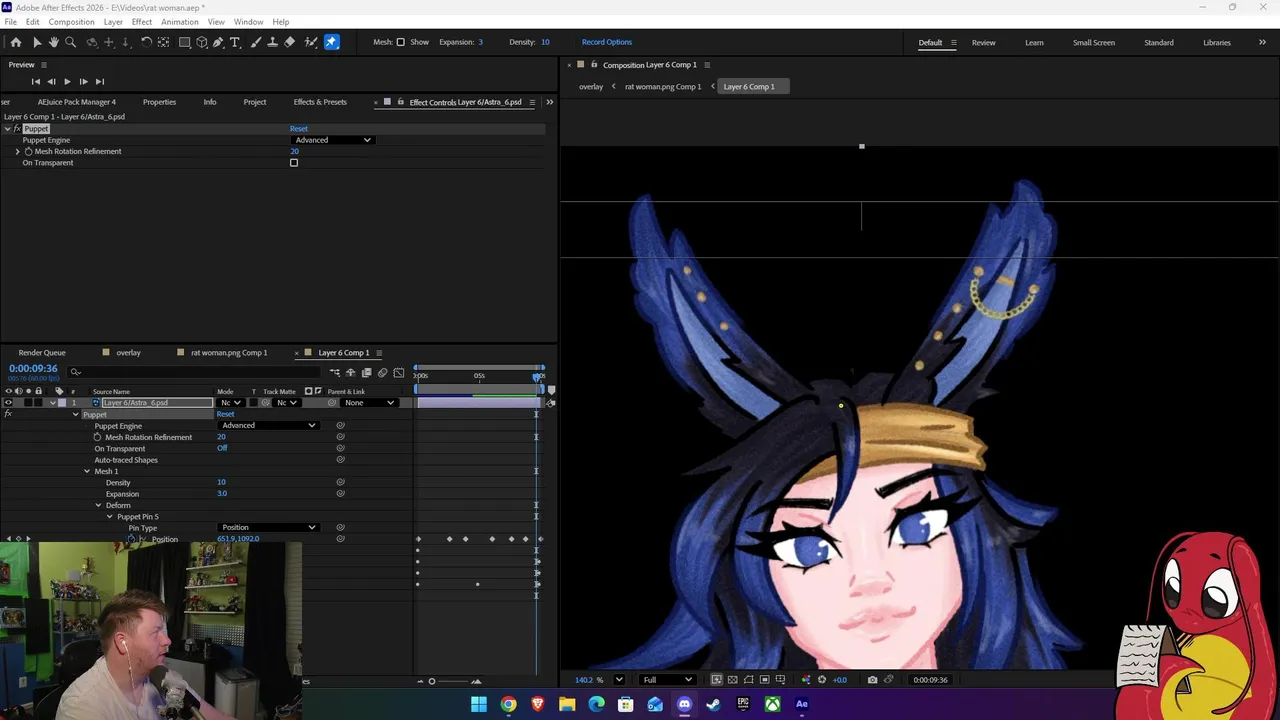
Task: Toggle the Position stopwatch for Puppet Pin 5
Action: [x=131, y=539]
